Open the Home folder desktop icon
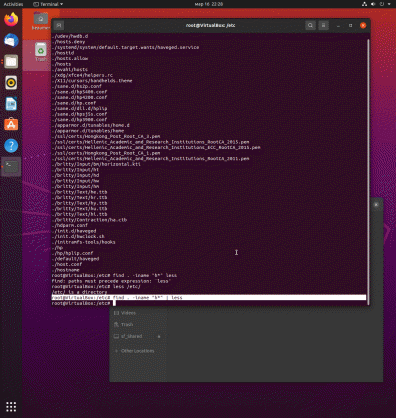This screenshot has height=418, width=396. click(41, 21)
